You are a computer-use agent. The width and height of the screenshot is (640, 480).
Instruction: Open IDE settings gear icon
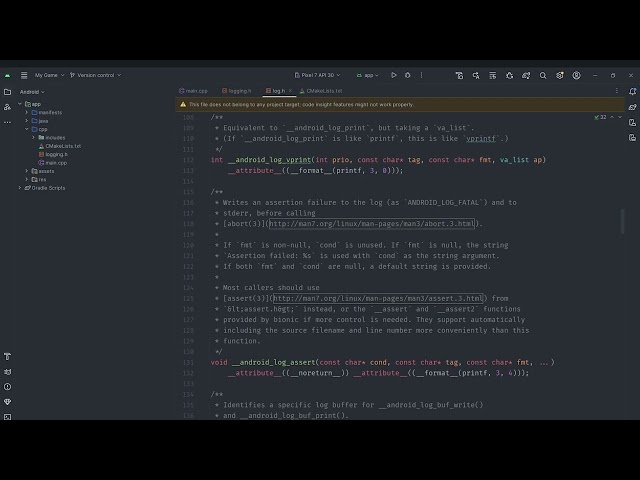click(560, 76)
